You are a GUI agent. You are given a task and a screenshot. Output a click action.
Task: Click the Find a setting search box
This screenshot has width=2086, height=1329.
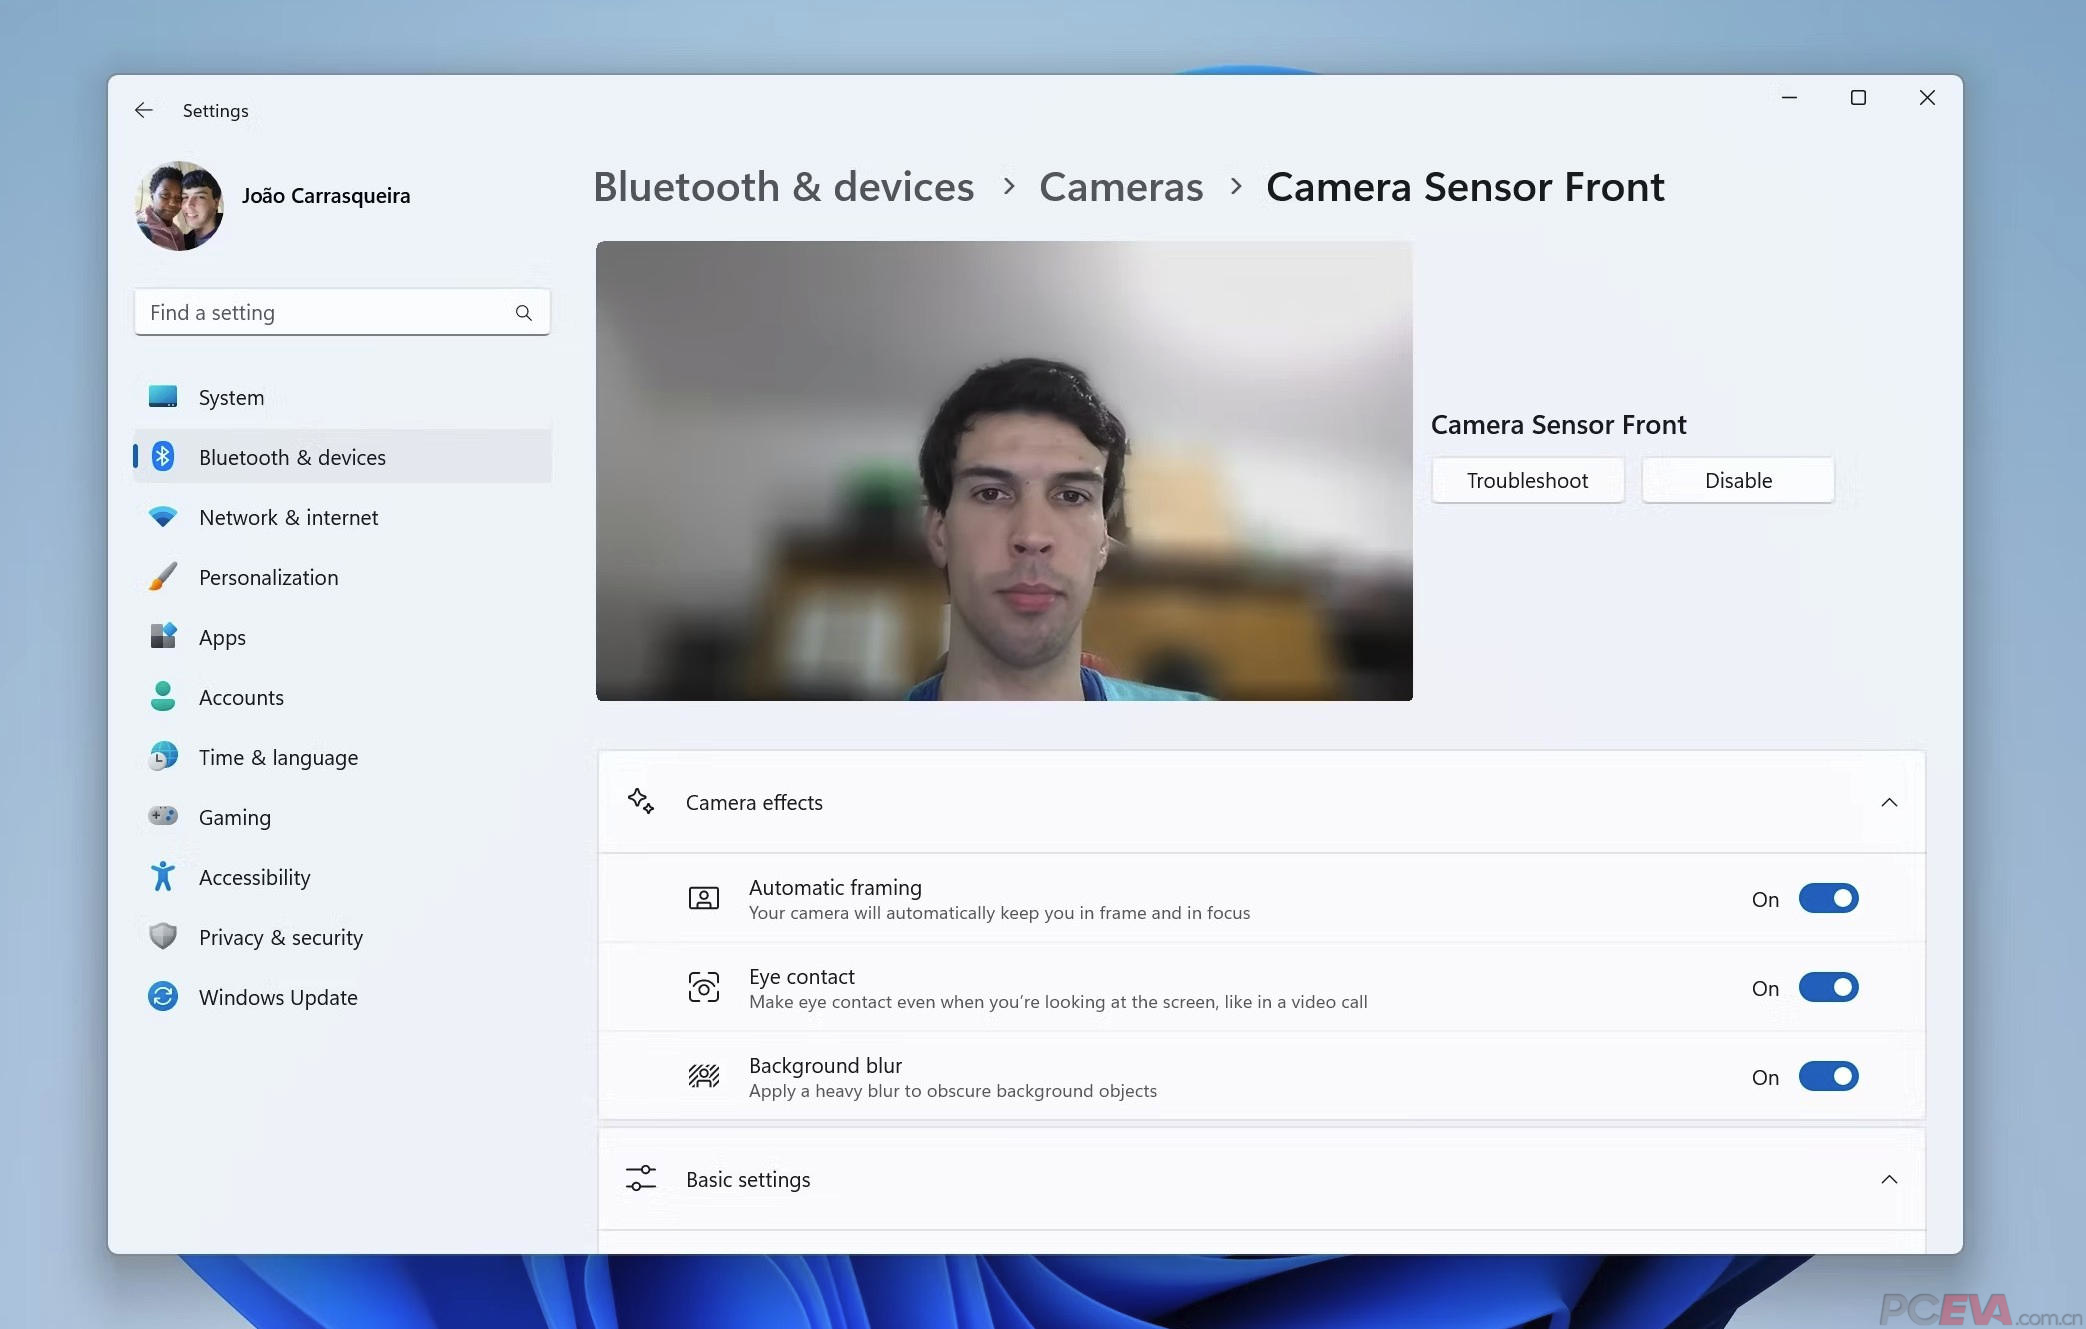point(342,312)
